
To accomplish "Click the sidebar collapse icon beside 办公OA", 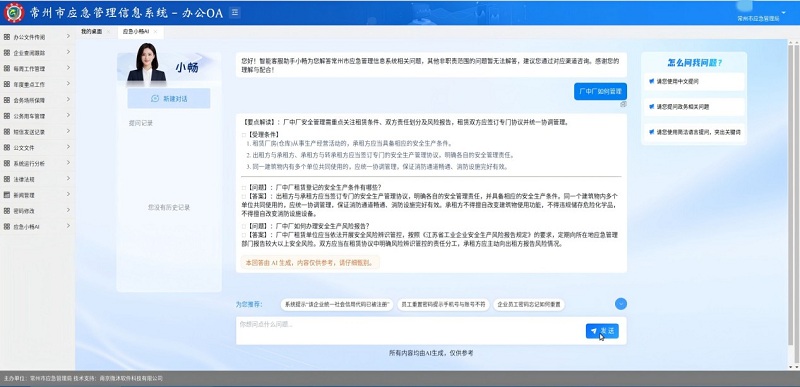I will [235, 13].
